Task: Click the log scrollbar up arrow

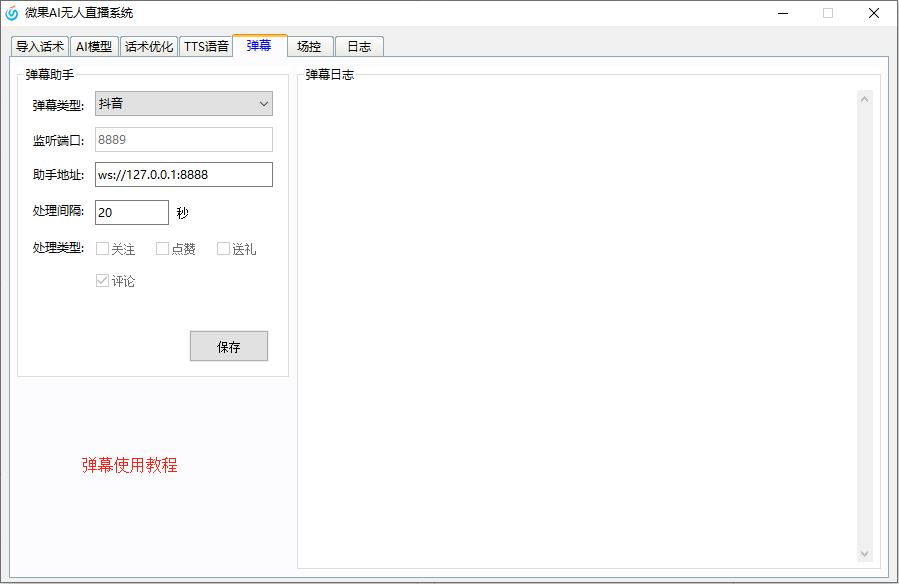Action: pyautogui.click(x=865, y=98)
